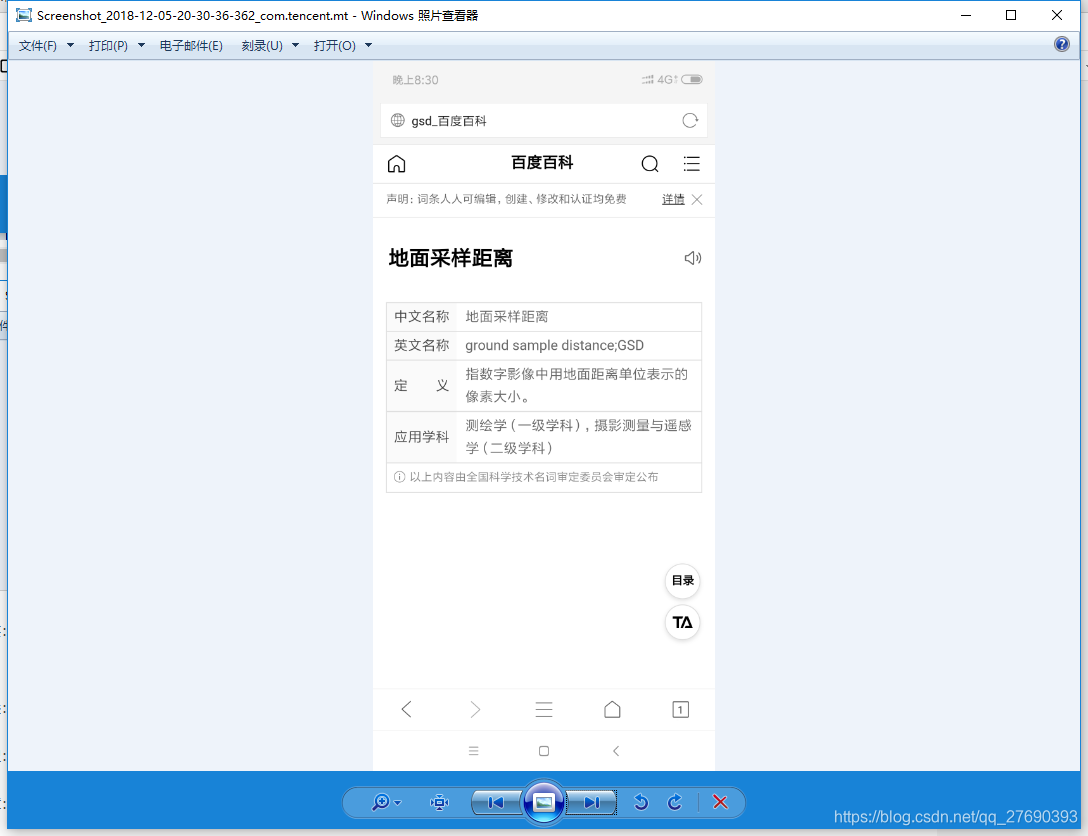The height and width of the screenshot is (836, 1088).
Task: Click the blue help question mark icon
Action: tap(1062, 44)
